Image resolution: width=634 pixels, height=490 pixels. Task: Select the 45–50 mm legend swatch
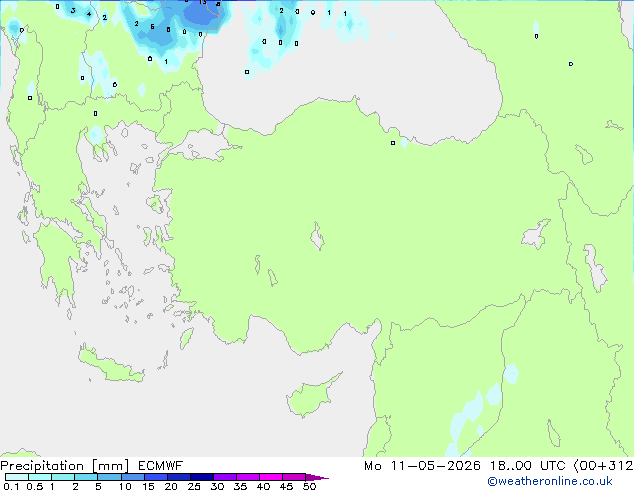294,477
